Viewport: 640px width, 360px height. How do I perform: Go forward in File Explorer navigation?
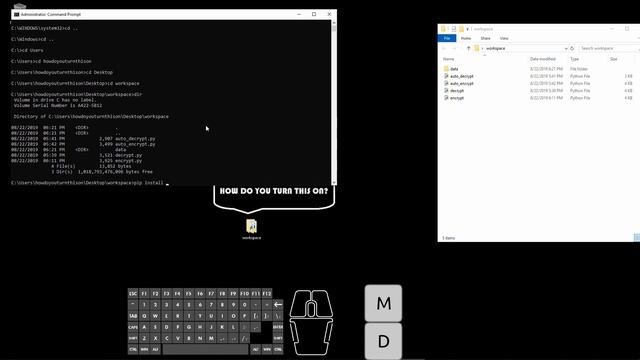[x=453, y=48]
